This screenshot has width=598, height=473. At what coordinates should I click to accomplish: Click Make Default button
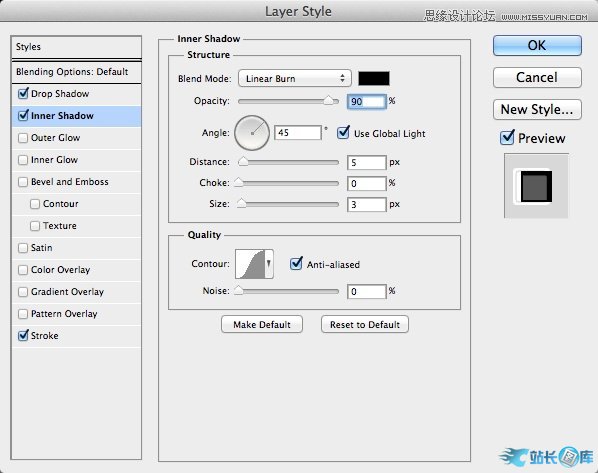click(262, 324)
